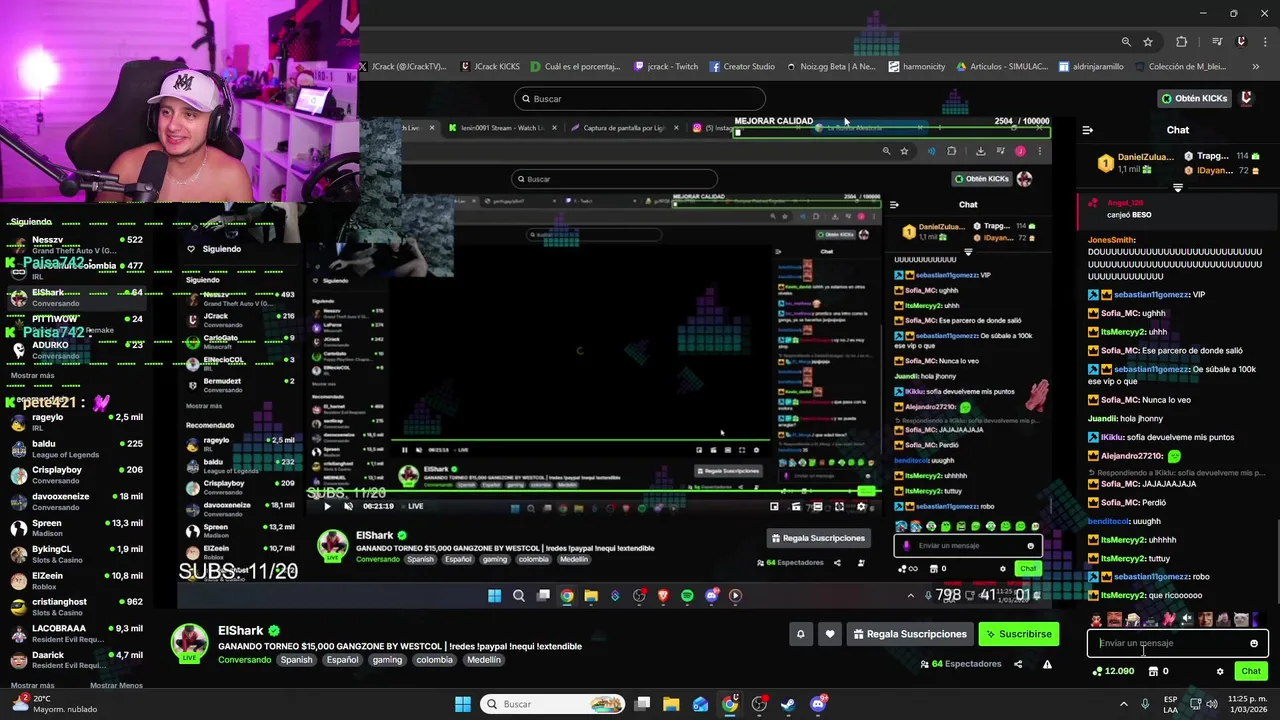Open the chat gift shop icon

pos(1153,671)
